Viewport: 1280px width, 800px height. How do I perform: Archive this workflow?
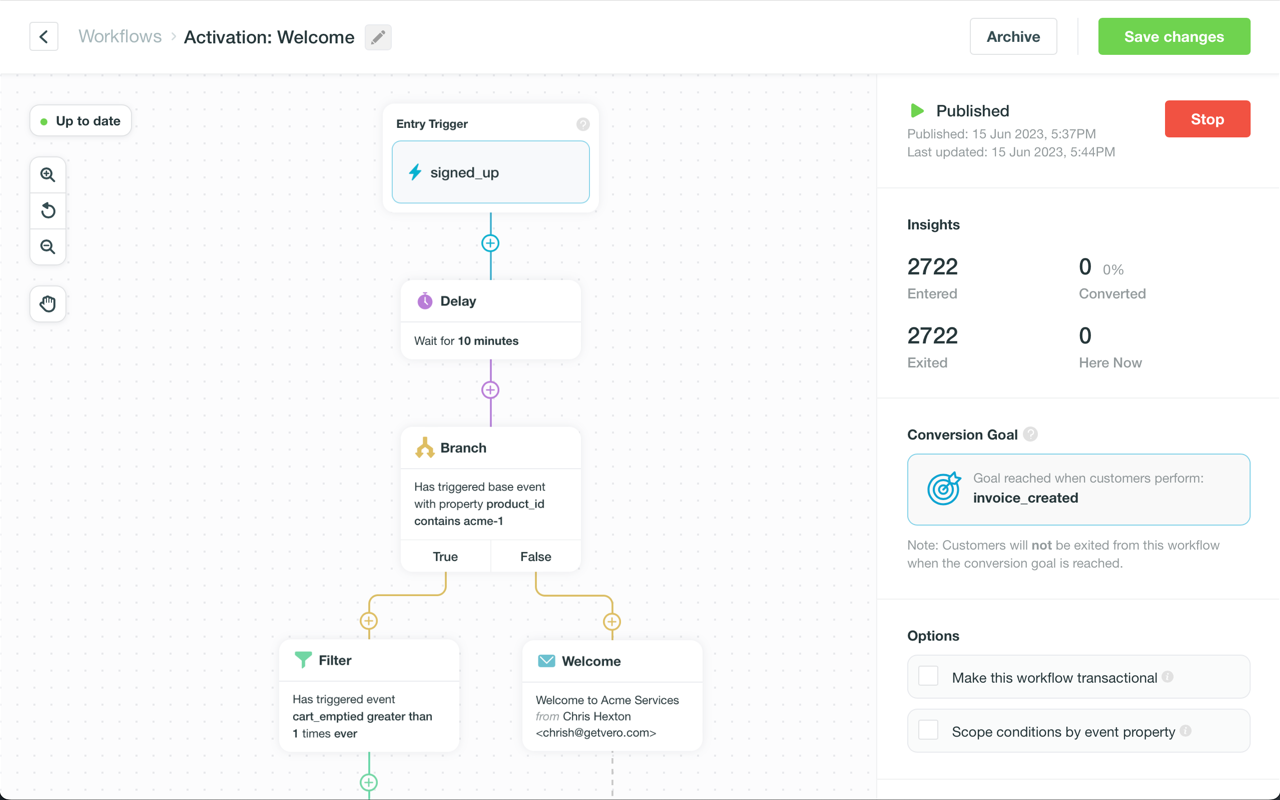coord(1013,37)
